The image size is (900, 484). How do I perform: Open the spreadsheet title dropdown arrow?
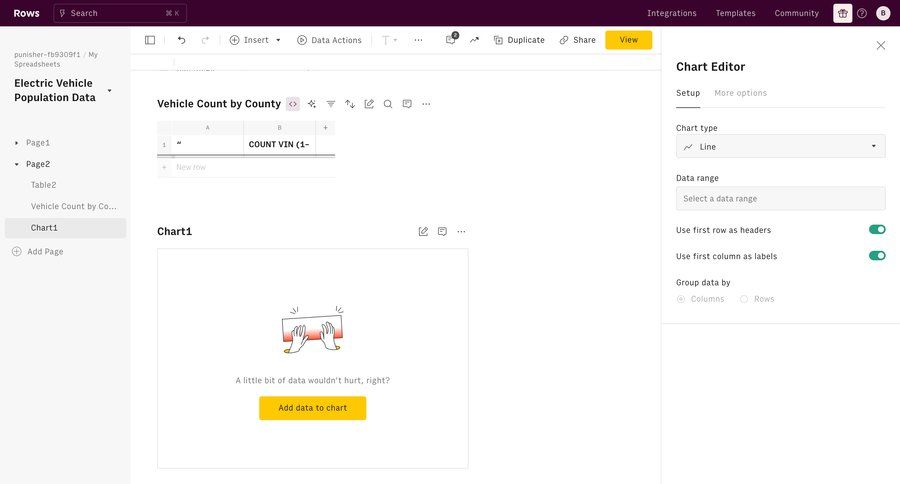(110, 91)
